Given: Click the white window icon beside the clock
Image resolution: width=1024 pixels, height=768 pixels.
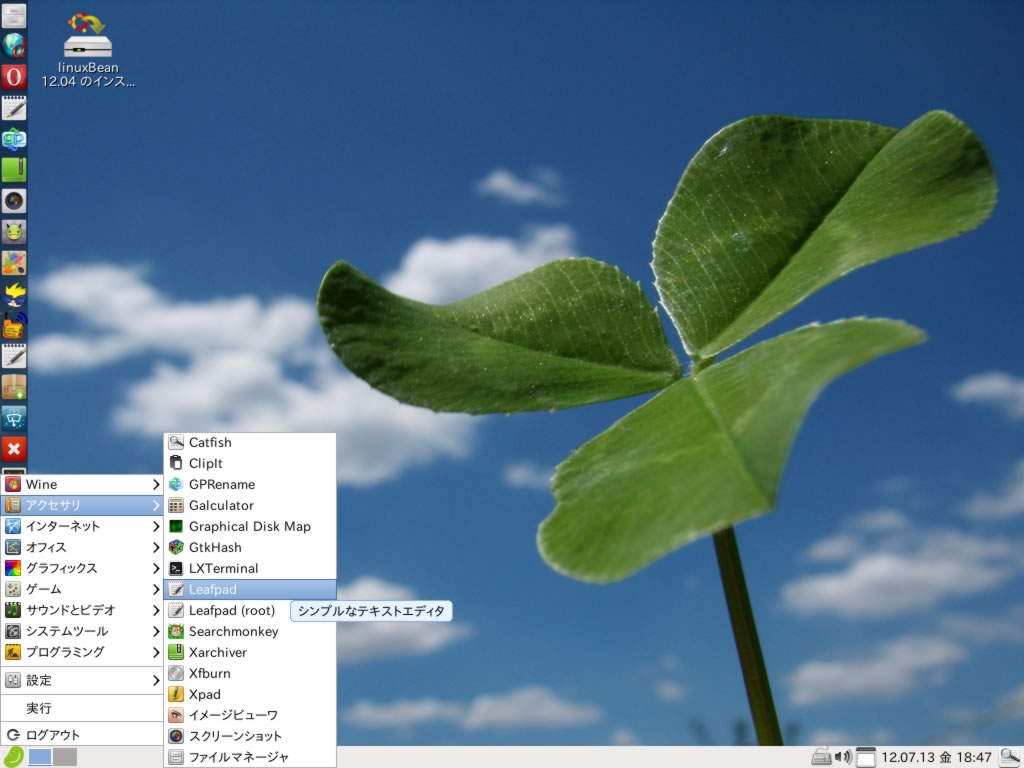Looking at the screenshot, I should point(865,757).
